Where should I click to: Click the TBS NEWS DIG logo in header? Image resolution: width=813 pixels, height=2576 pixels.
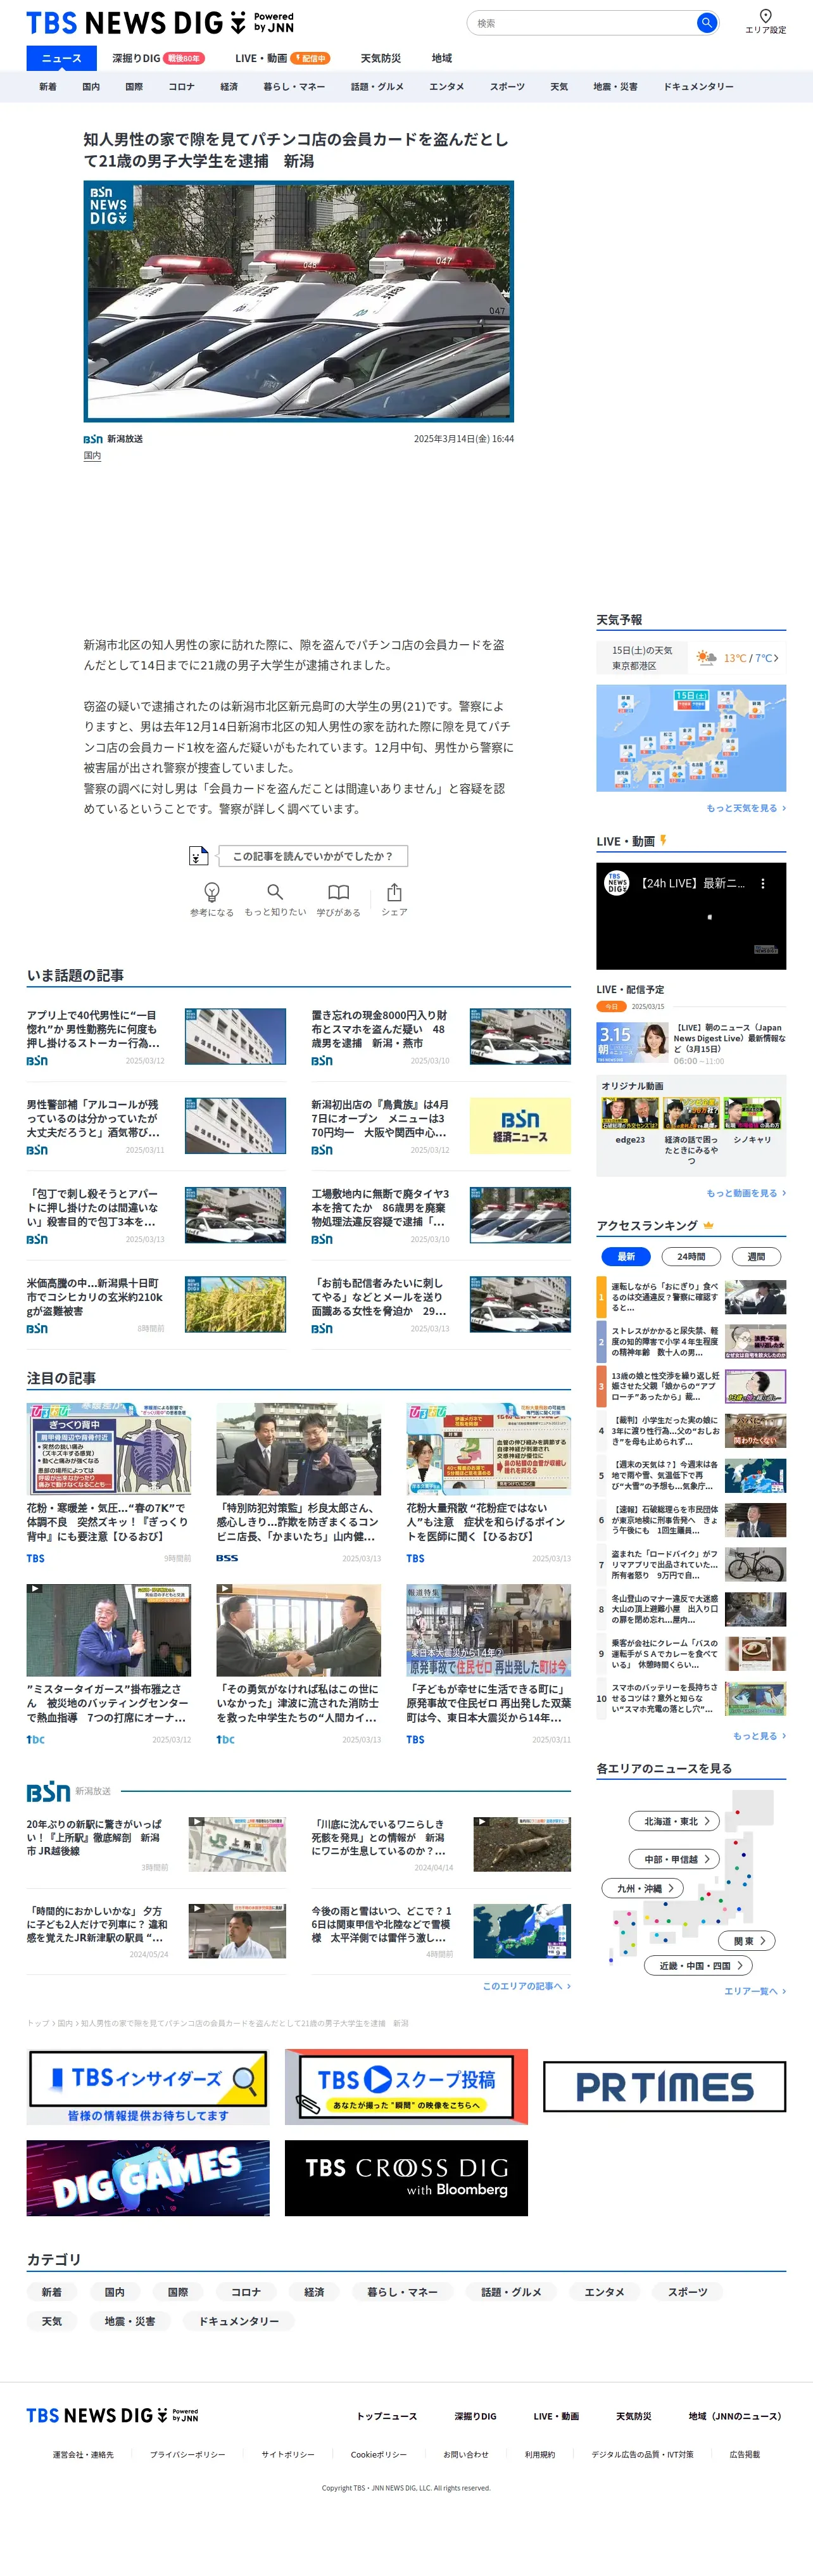[x=160, y=22]
